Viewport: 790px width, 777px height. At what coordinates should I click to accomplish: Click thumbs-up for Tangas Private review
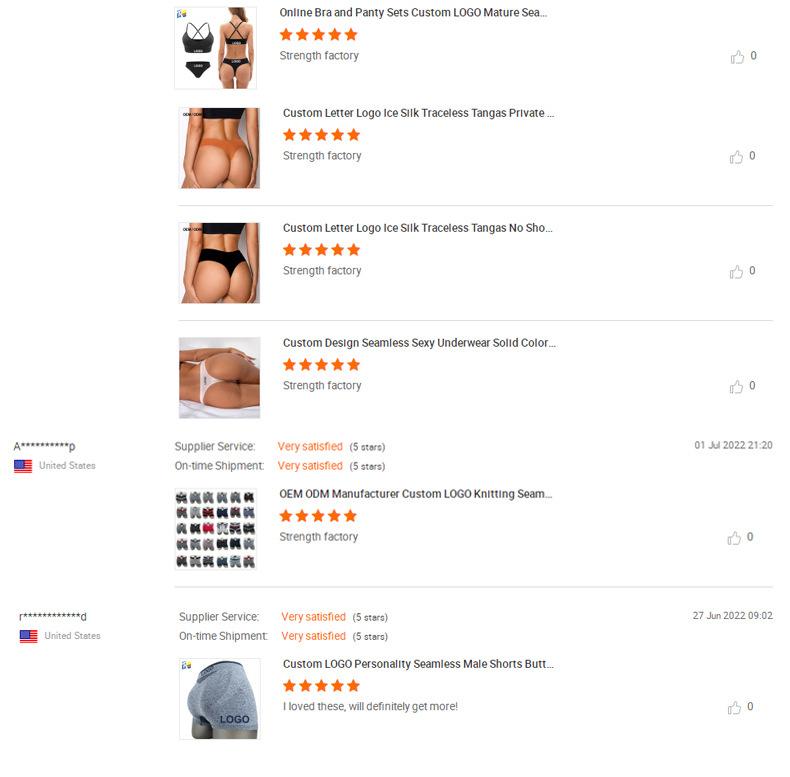pyautogui.click(x=736, y=157)
